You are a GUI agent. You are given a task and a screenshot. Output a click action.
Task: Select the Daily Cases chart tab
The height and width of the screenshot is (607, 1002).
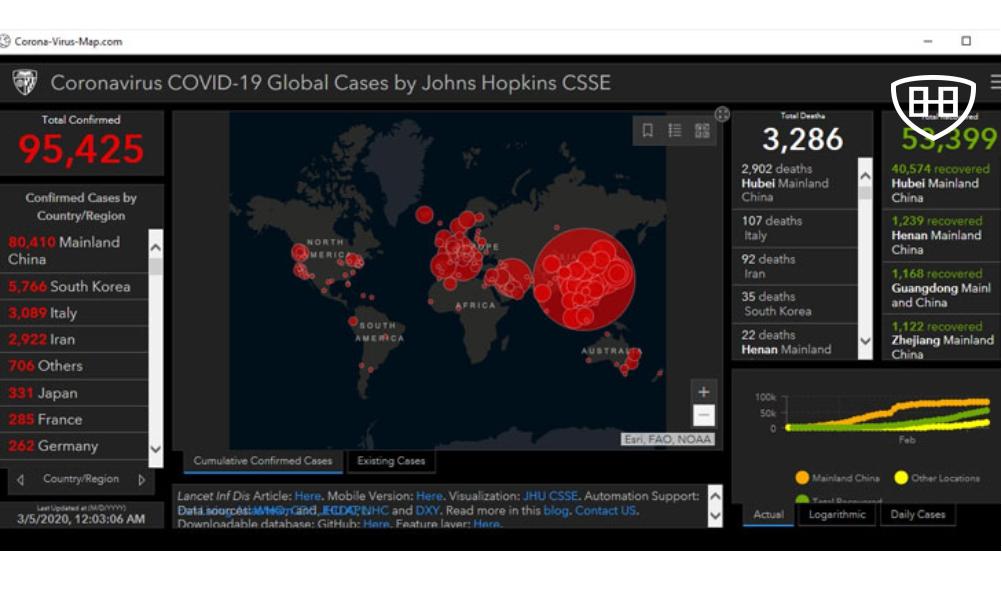(917, 515)
